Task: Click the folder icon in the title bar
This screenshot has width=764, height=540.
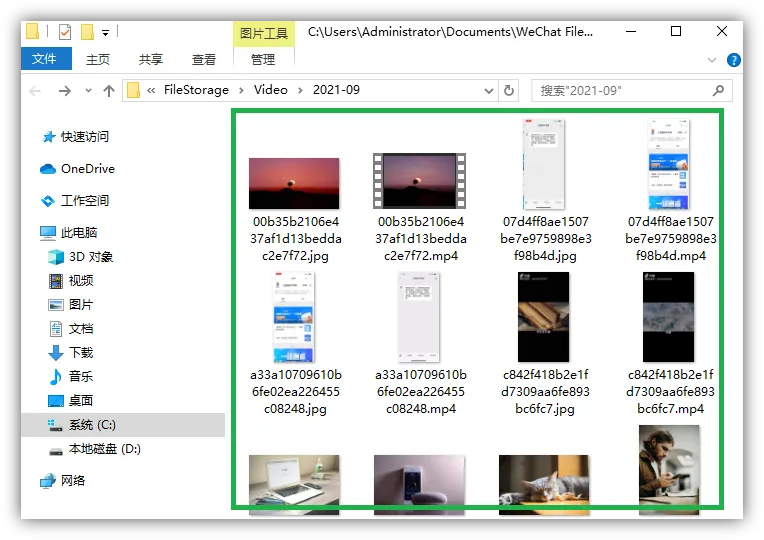Action: click(32, 32)
